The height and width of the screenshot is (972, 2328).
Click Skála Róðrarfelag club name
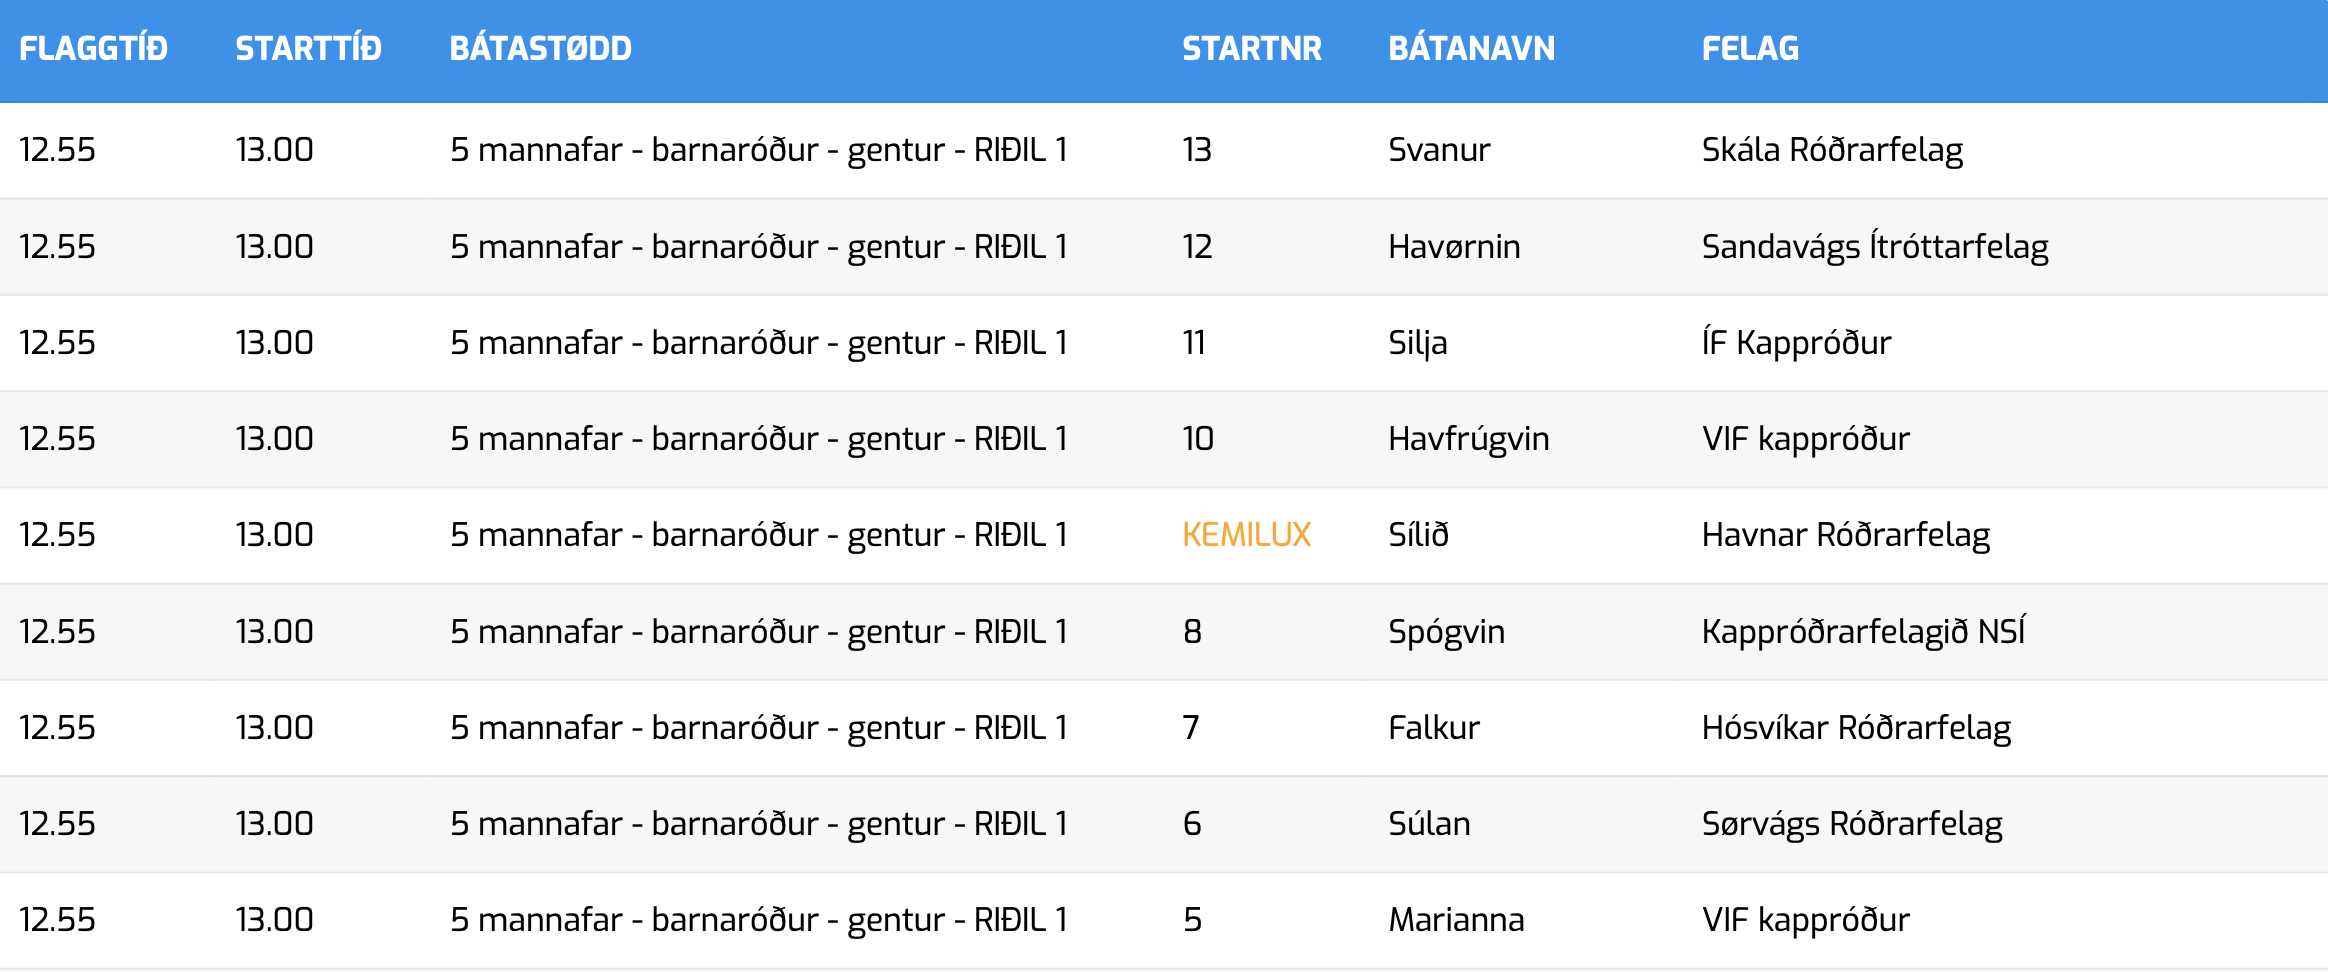click(x=1832, y=150)
